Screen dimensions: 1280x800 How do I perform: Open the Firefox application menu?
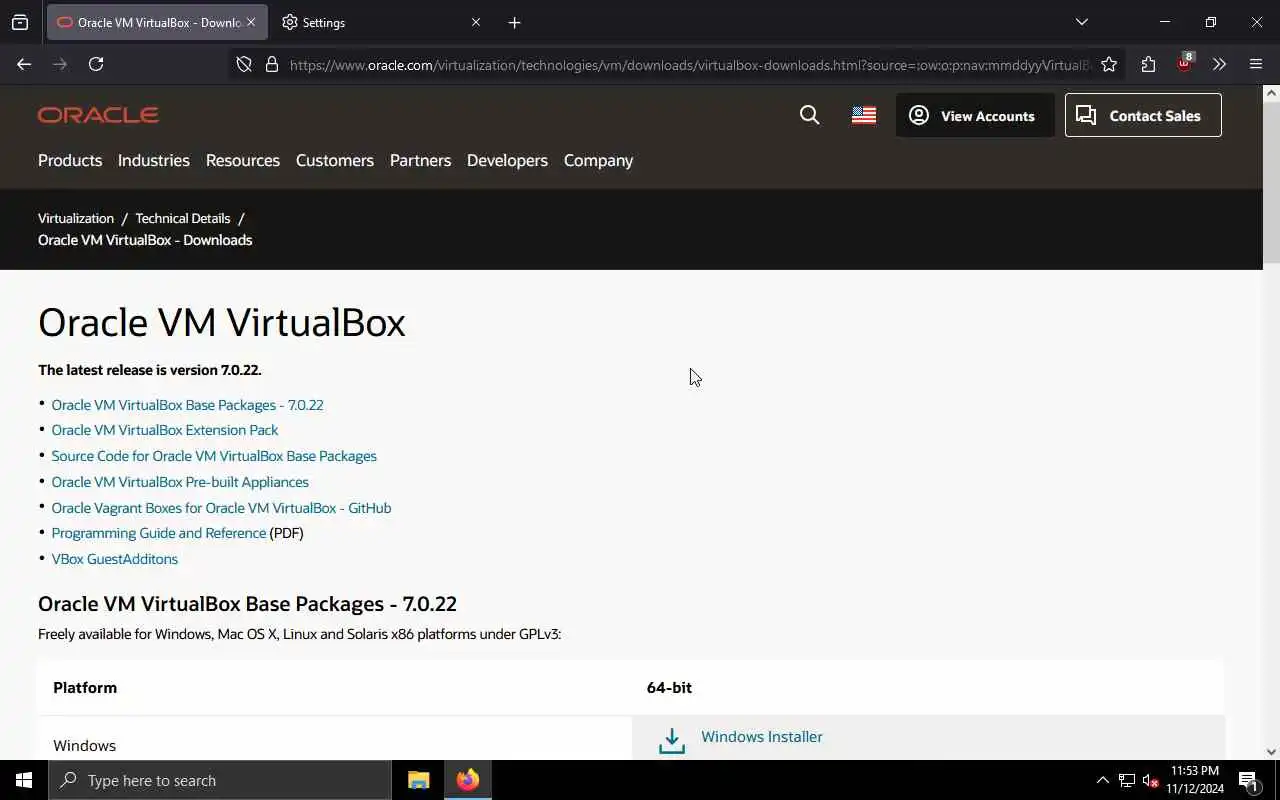click(1256, 64)
